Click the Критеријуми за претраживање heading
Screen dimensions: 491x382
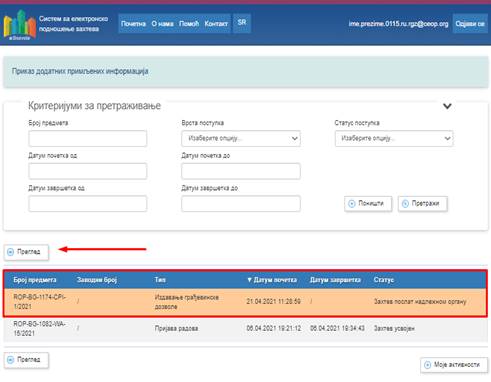[94, 106]
